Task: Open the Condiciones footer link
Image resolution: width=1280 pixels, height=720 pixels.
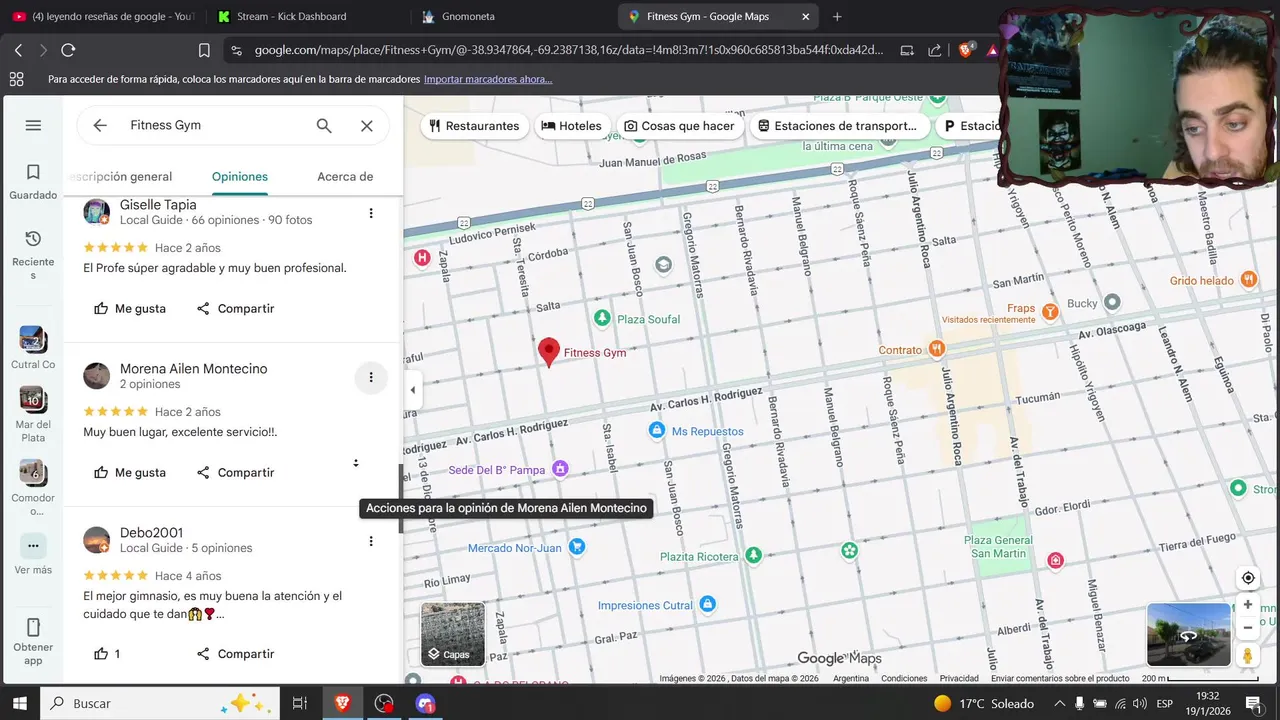Action: click(904, 678)
